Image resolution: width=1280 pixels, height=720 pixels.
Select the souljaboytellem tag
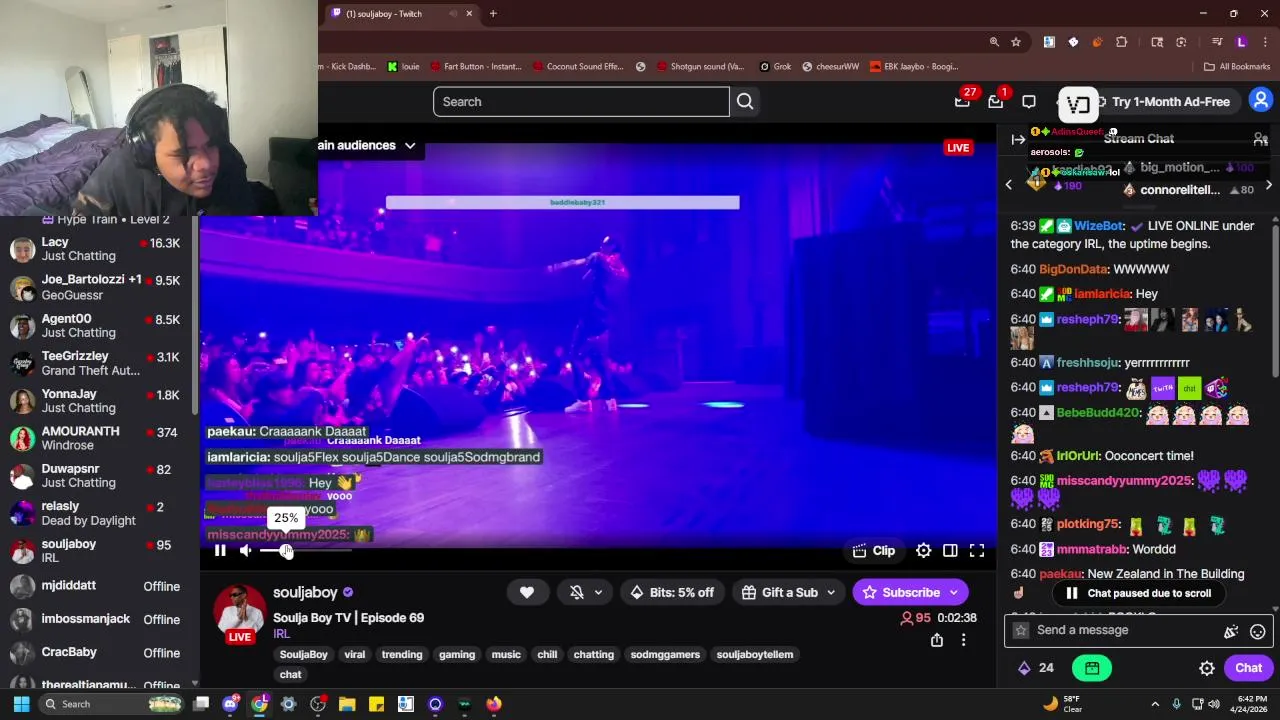[x=755, y=654]
